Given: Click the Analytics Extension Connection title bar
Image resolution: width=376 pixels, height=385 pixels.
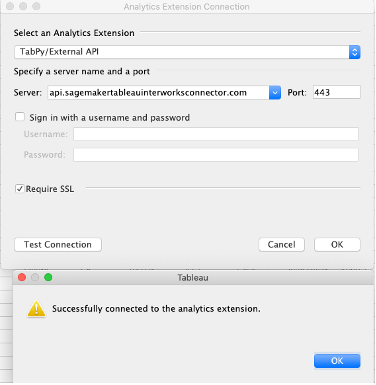Looking at the screenshot, I should [x=187, y=7].
